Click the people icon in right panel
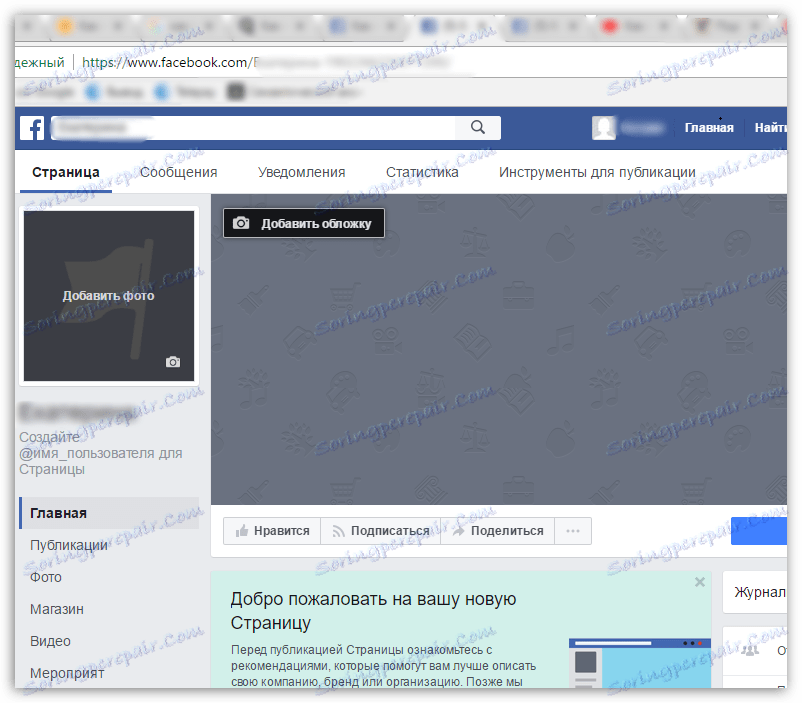Viewport: 802px width, 703px height. (750, 651)
